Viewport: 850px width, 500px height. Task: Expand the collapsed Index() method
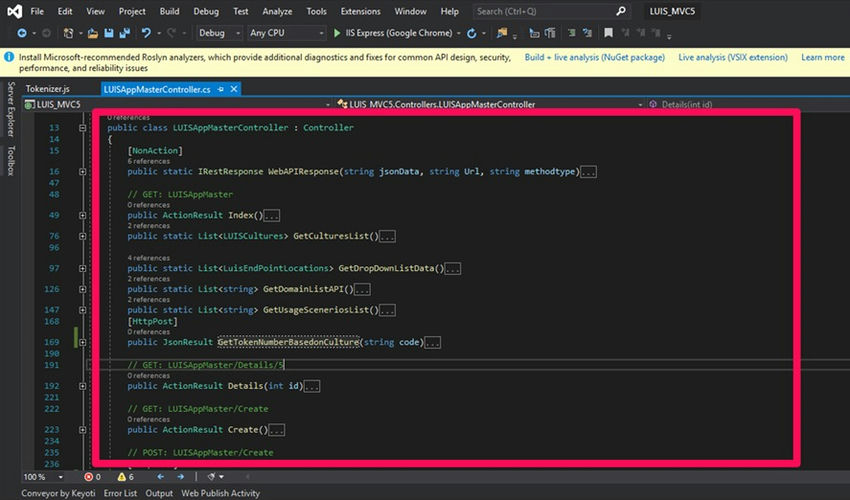coord(83,215)
